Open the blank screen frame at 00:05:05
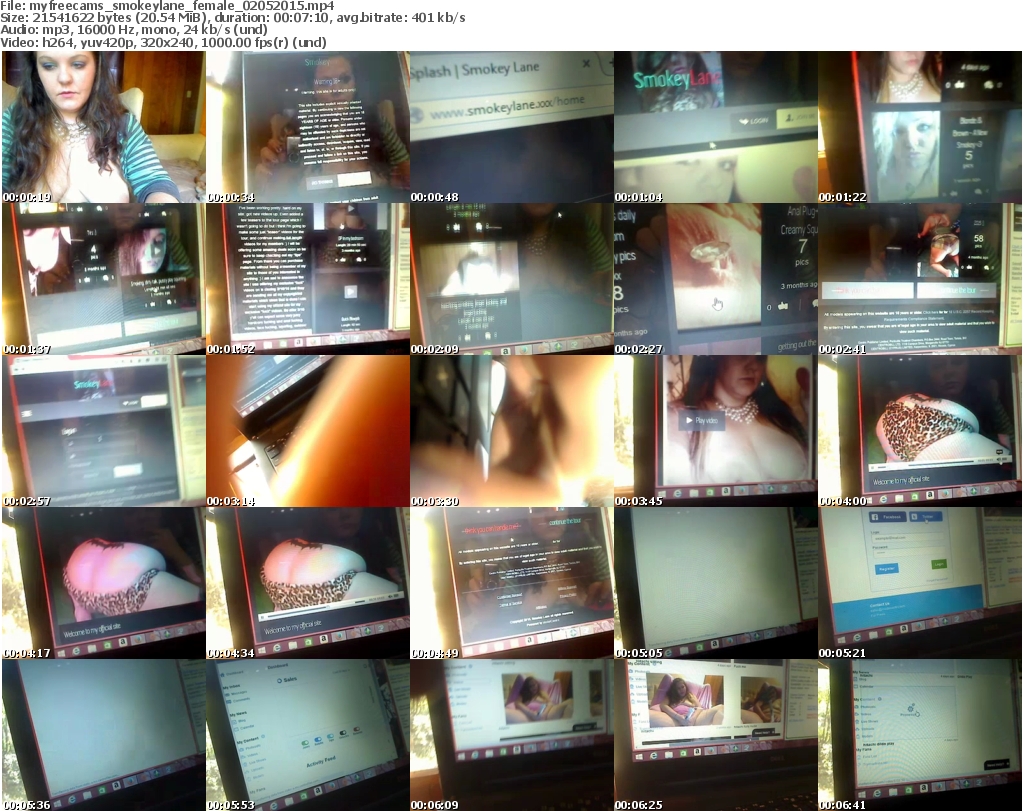This screenshot has width=1024, height=811. 715,584
